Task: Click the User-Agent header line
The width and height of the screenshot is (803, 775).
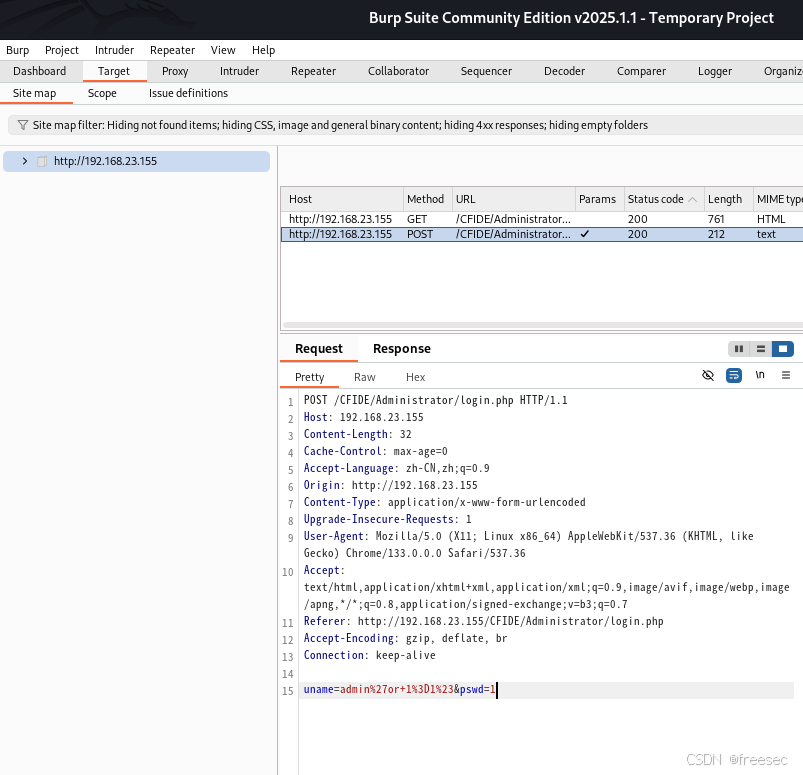Action: pyautogui.click(x=529, y=544)
